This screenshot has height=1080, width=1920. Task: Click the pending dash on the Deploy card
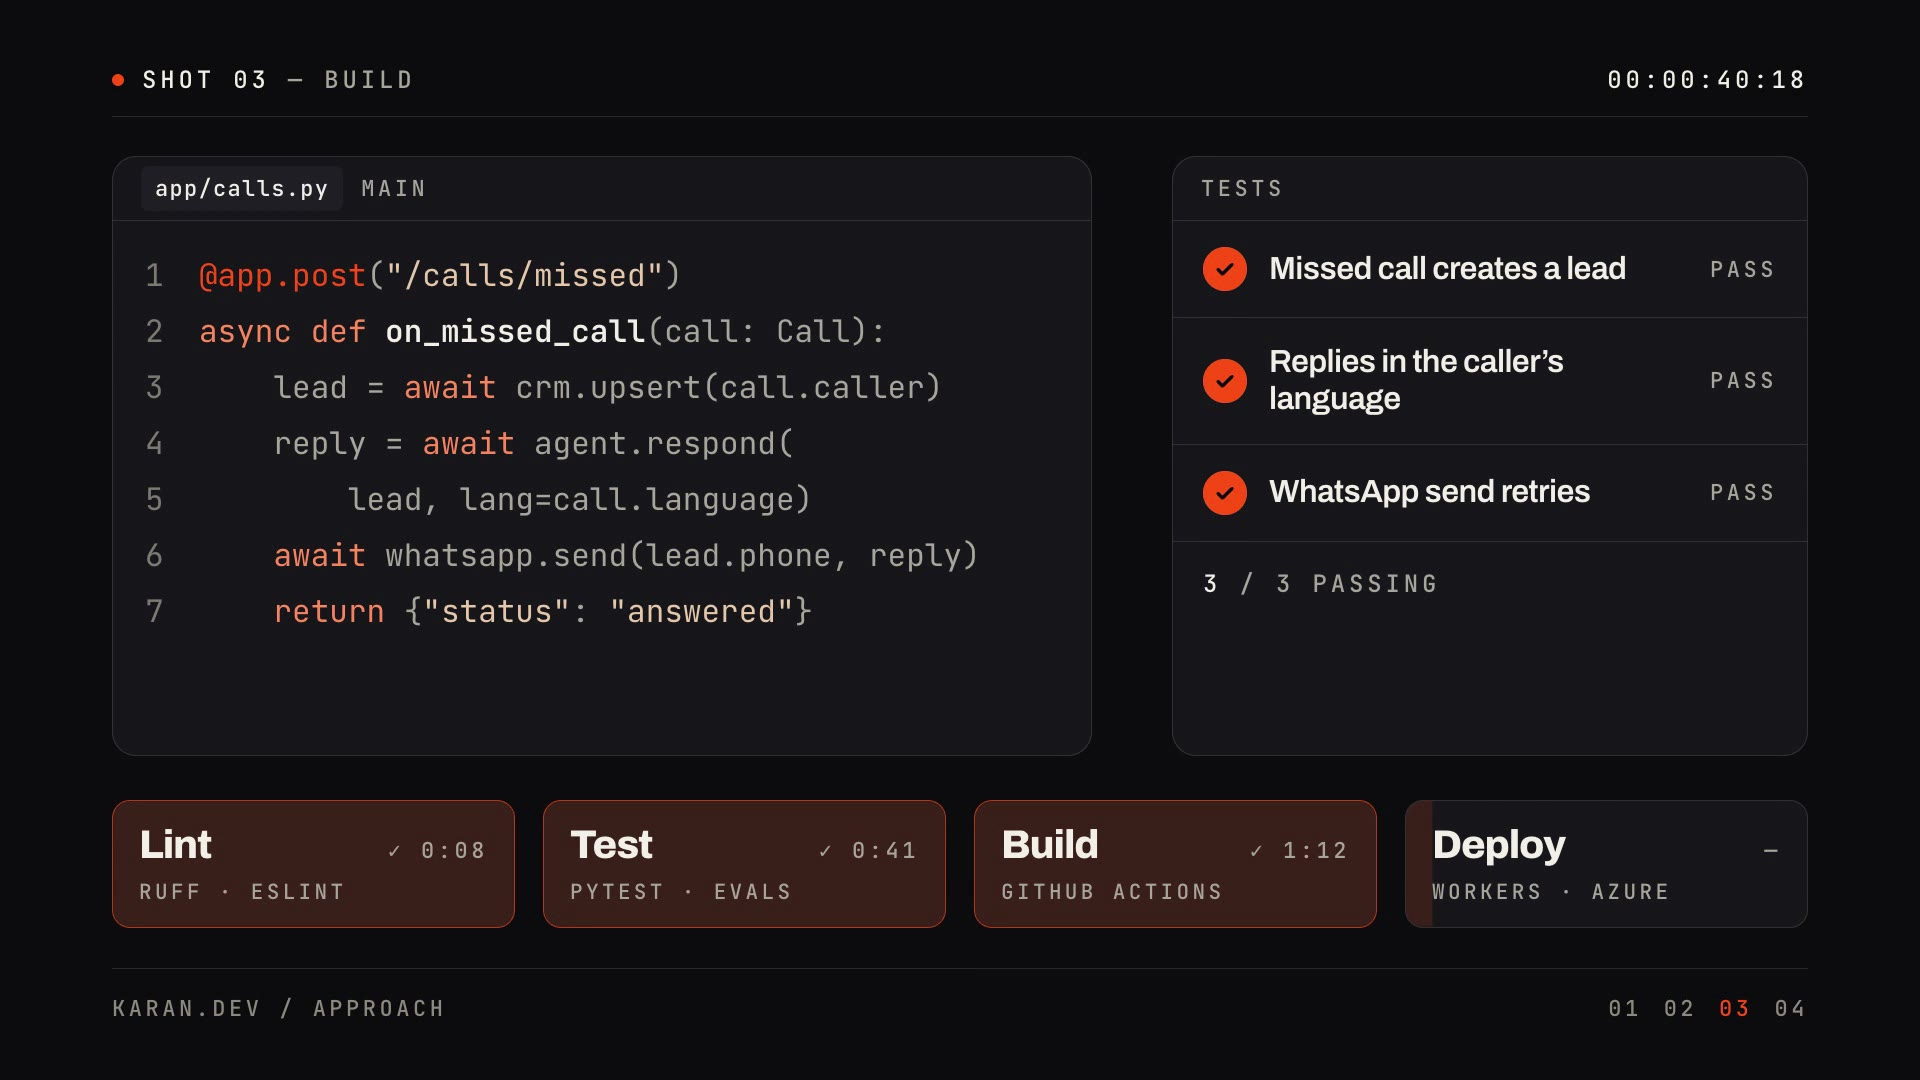[x=1770, y=851]
